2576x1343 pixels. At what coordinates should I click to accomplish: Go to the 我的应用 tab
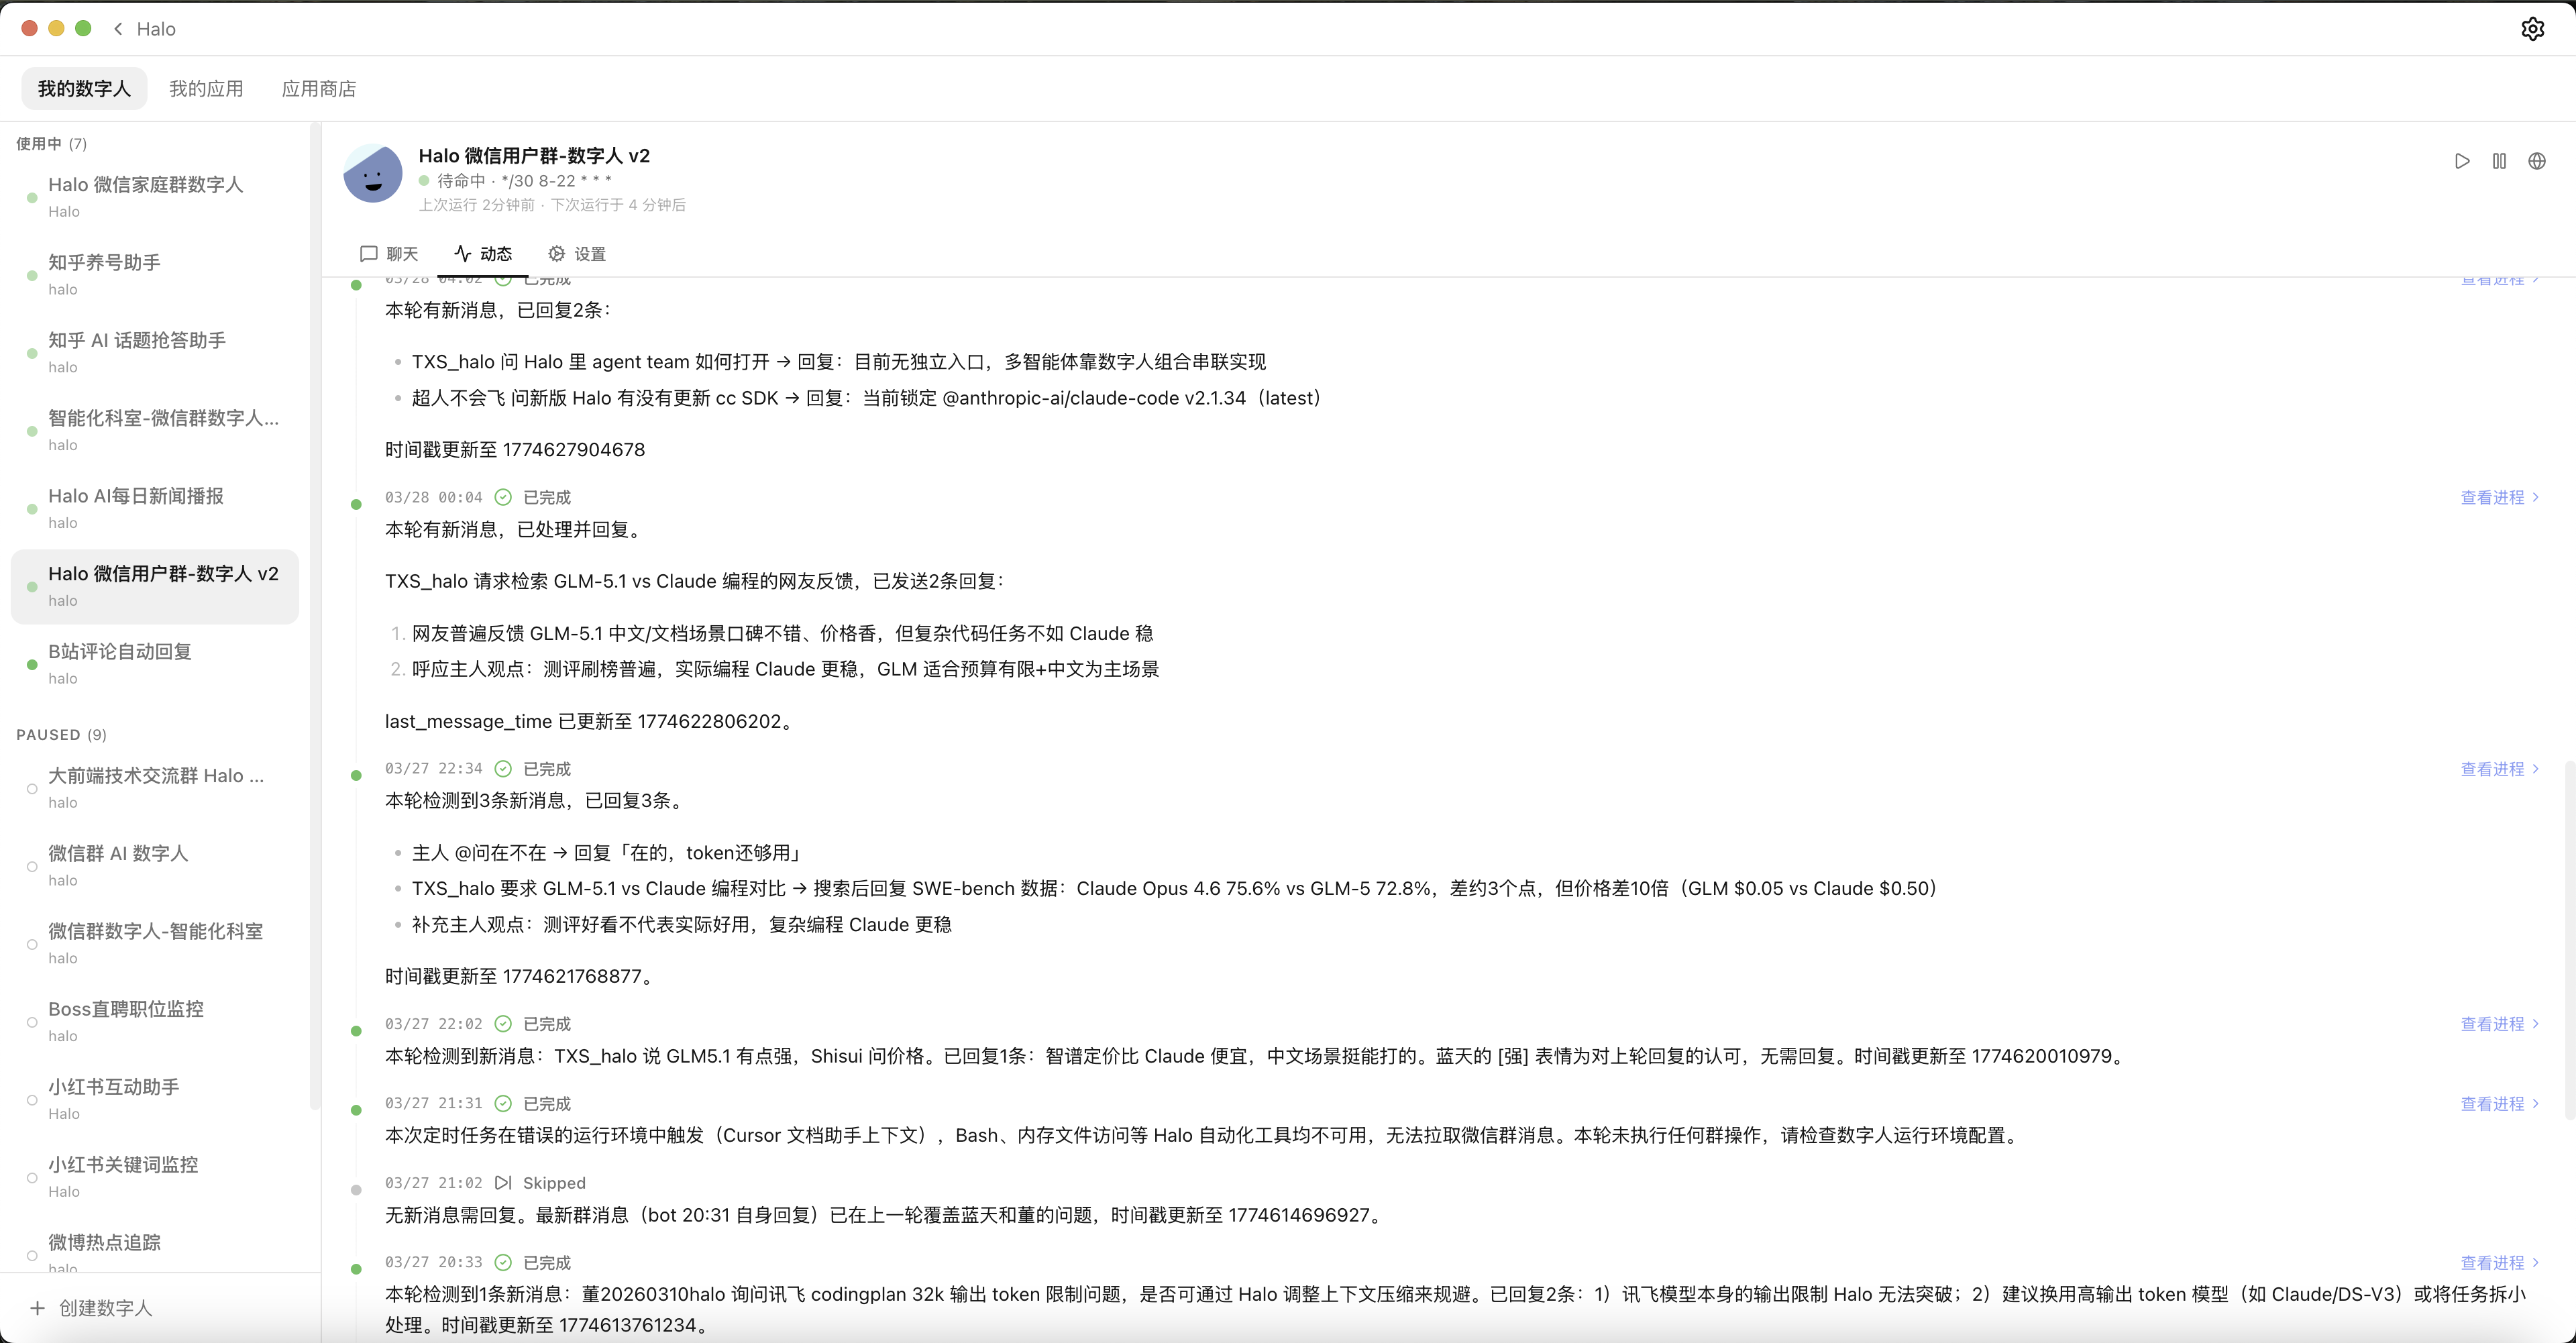tap(206, 89)
